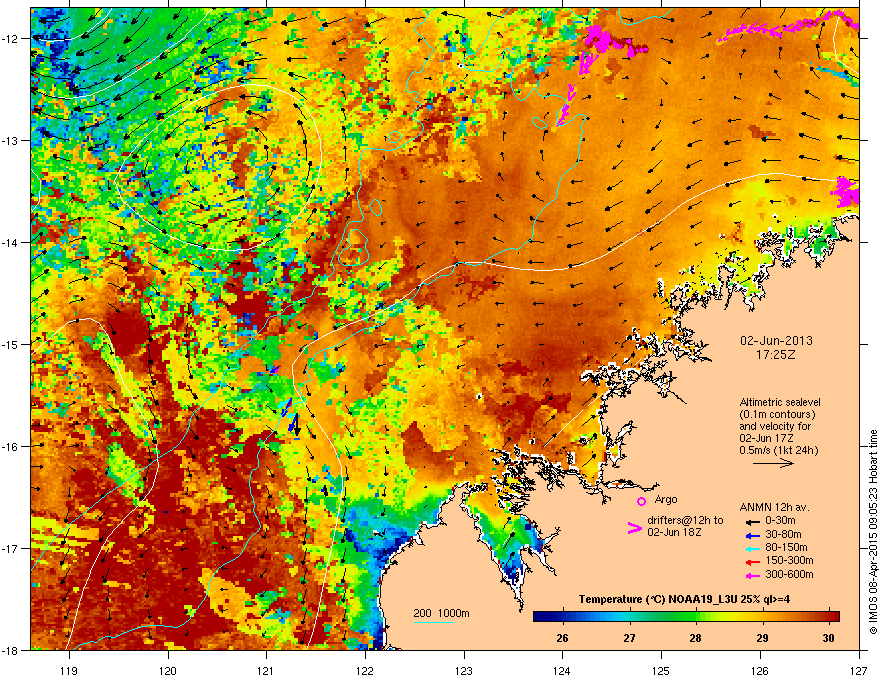Click the magenta drifter patch at the right map edge
The height and width of the screenshot is (680, 880).
point(846,191)
